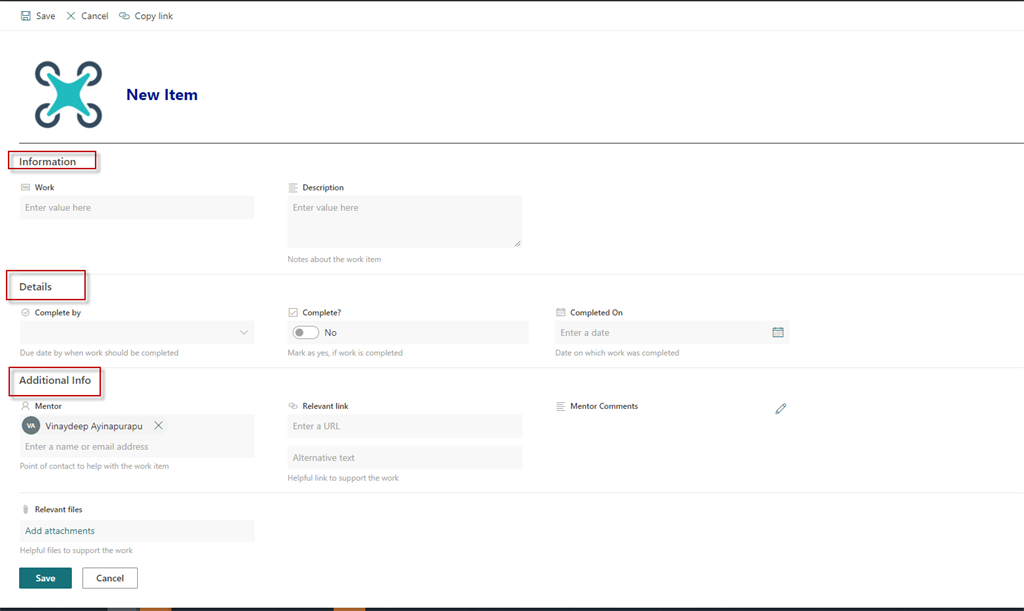Image resolution: width=1024 pixels, height=611 pixels.
Task: Click the Save icon in the top toolbar
Action: click(x=25, y=15)
